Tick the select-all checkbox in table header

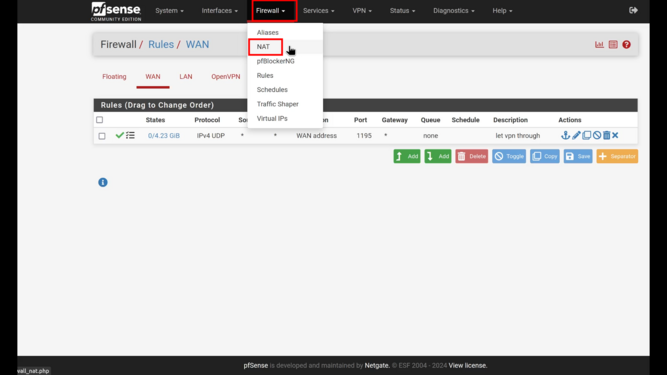100,120
